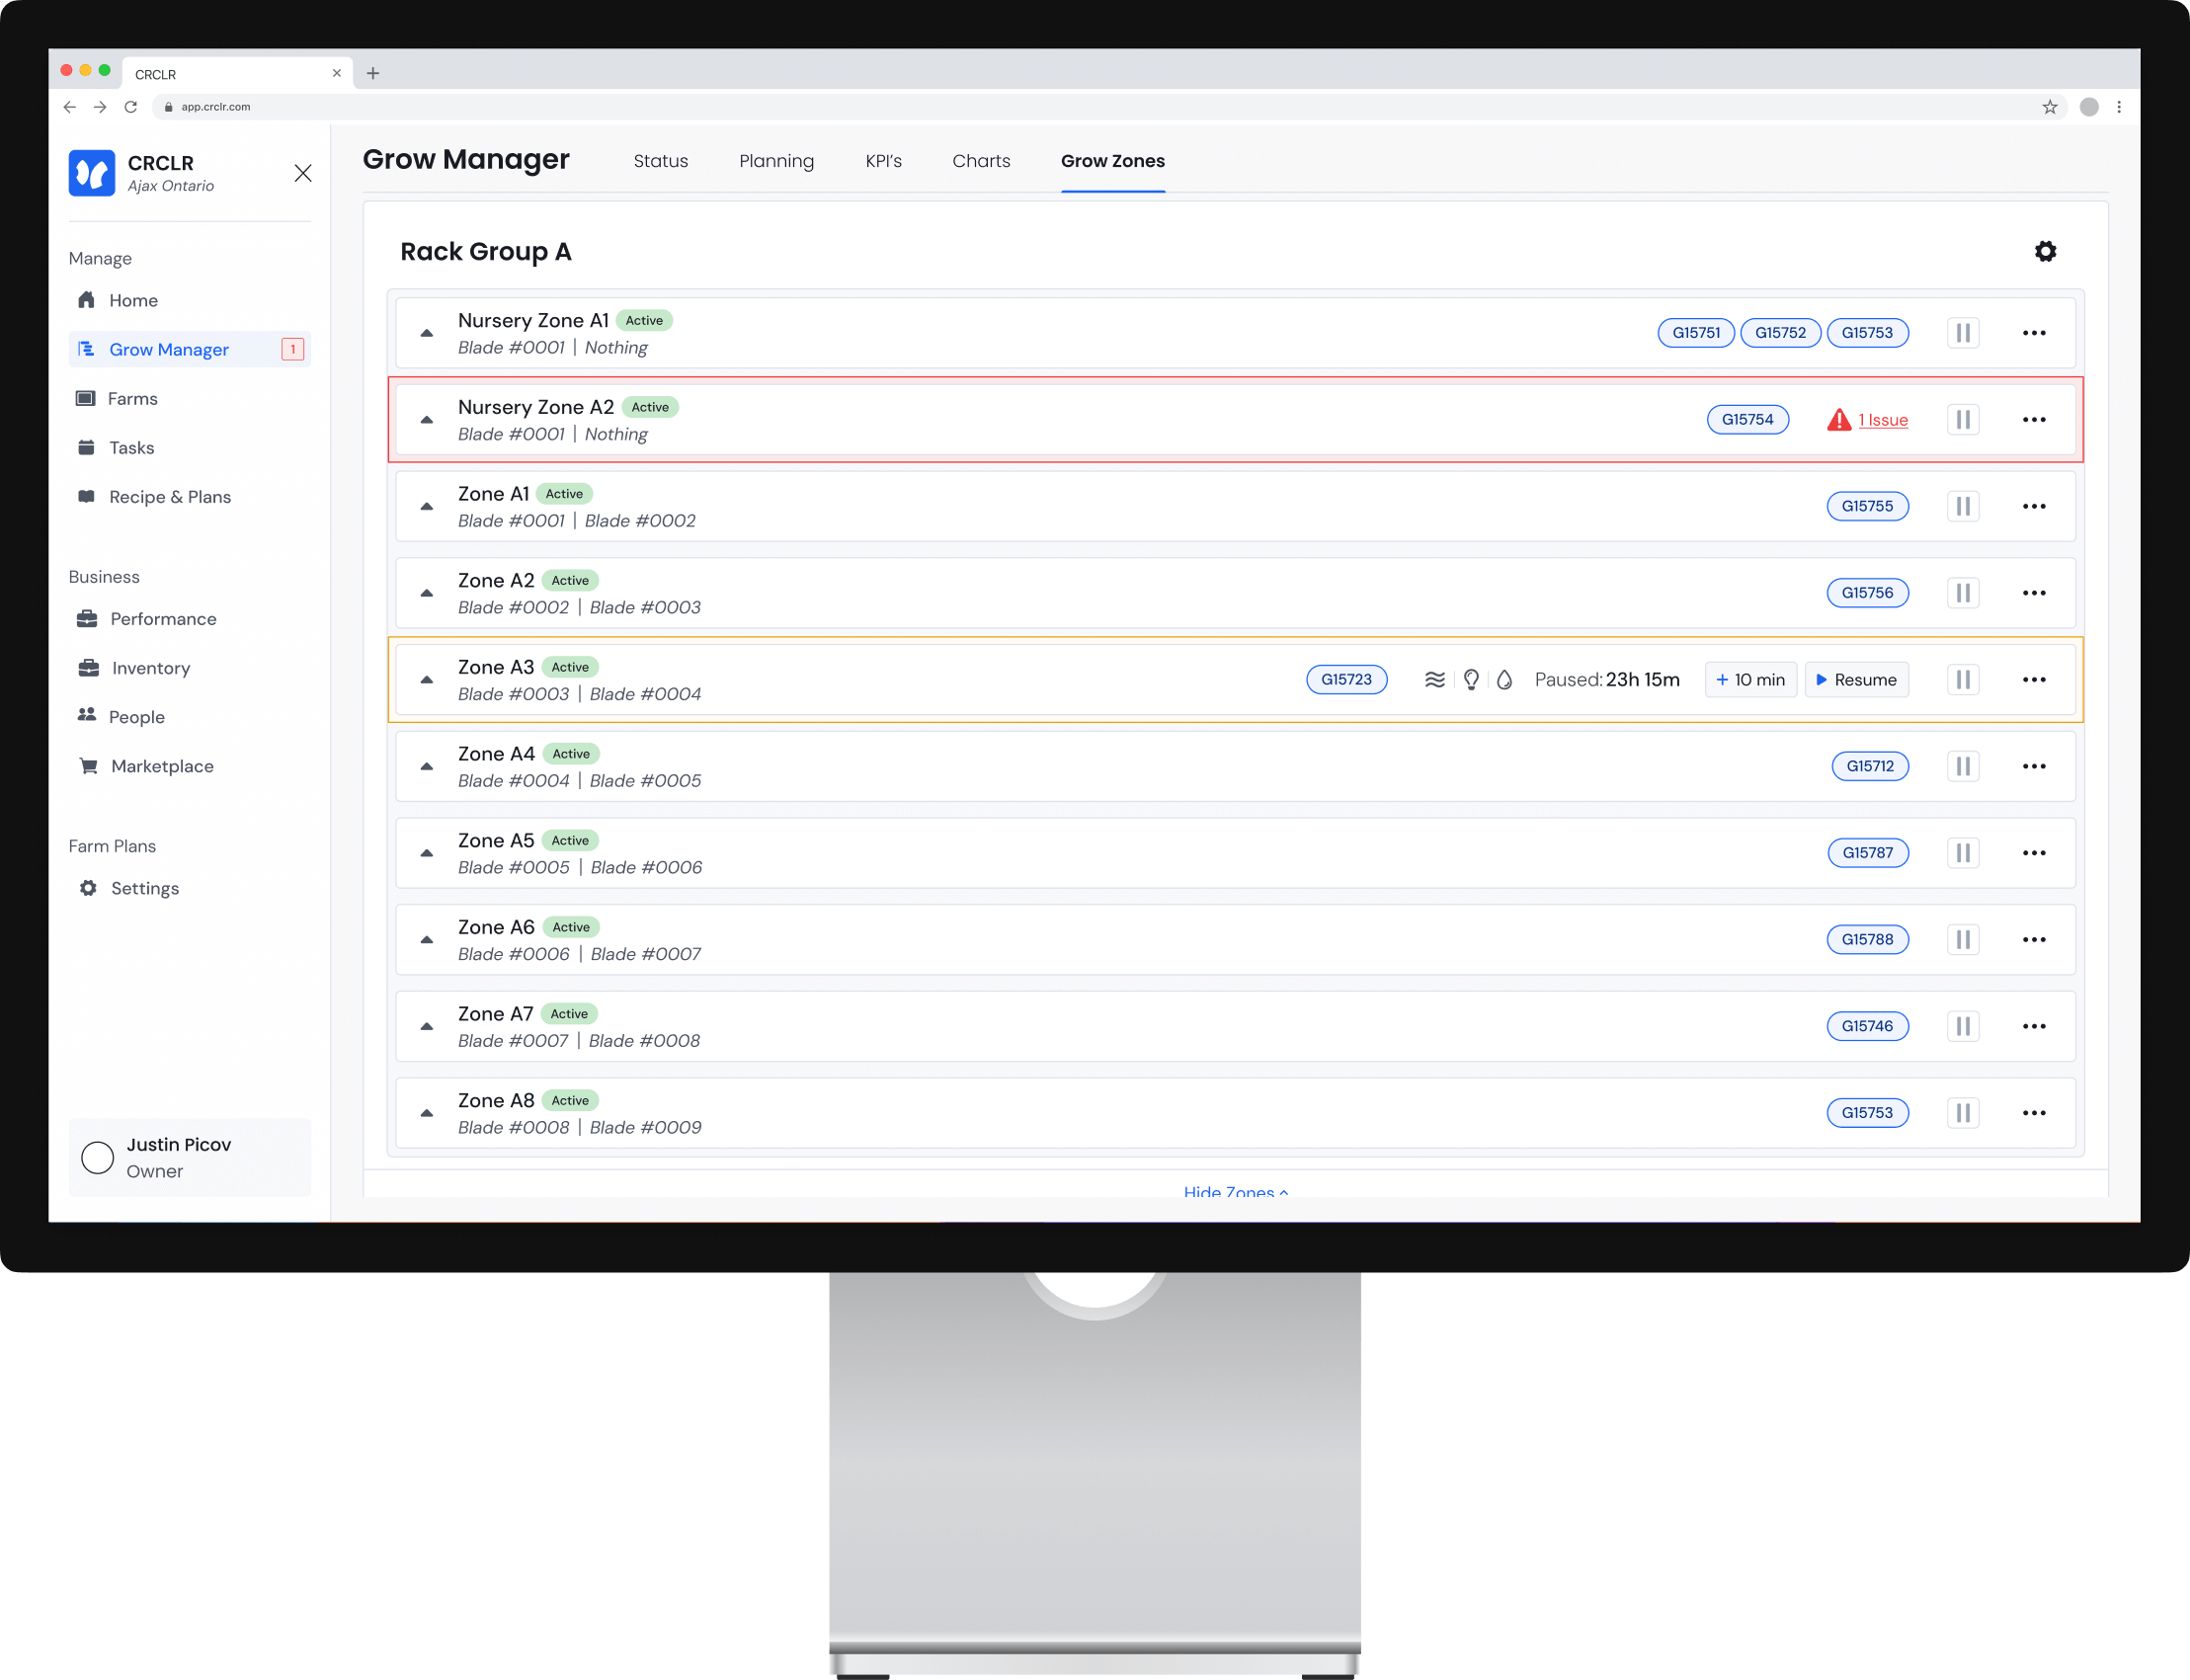Bookmark page with star icon
2190x1680 pixels.
pos(2049,107)
